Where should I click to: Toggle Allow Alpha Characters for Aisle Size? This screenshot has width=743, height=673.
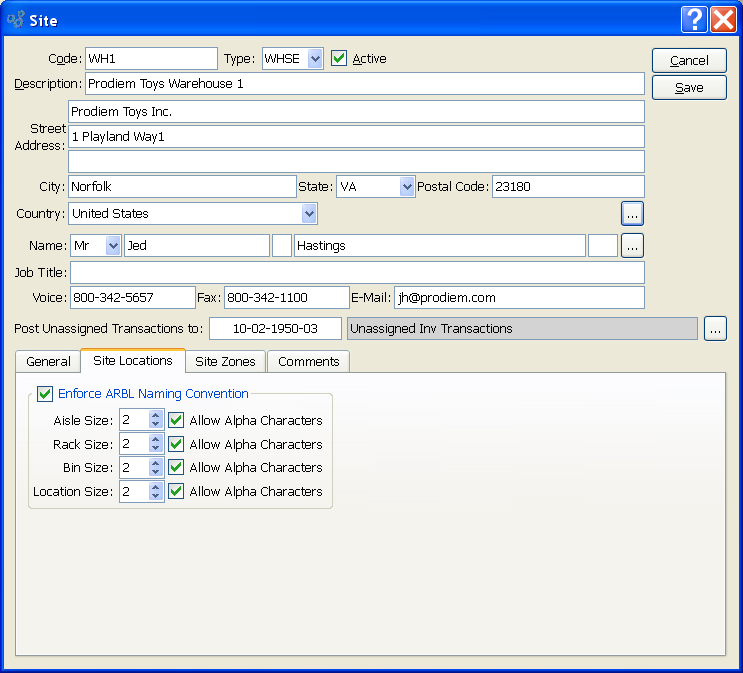pos(176,421)
